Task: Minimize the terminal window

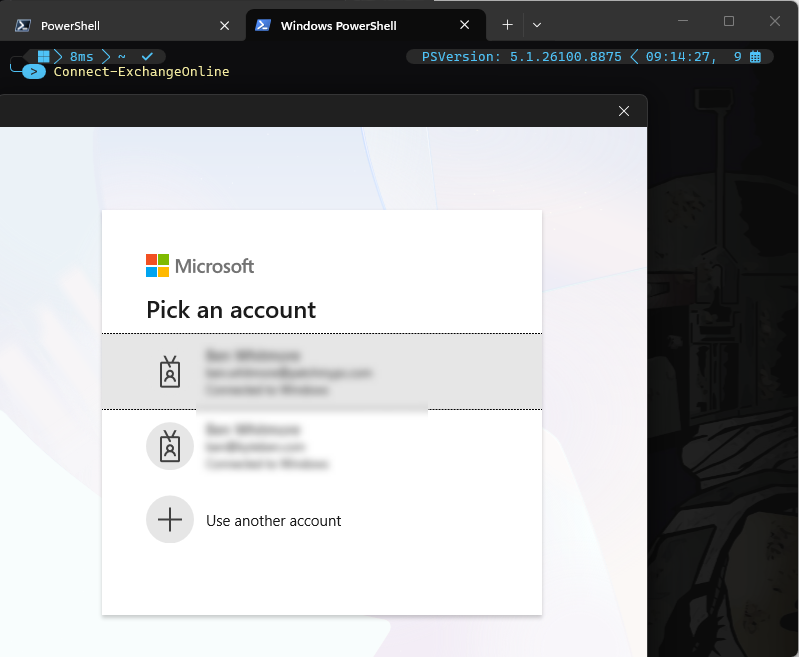Action: (683, 21)
